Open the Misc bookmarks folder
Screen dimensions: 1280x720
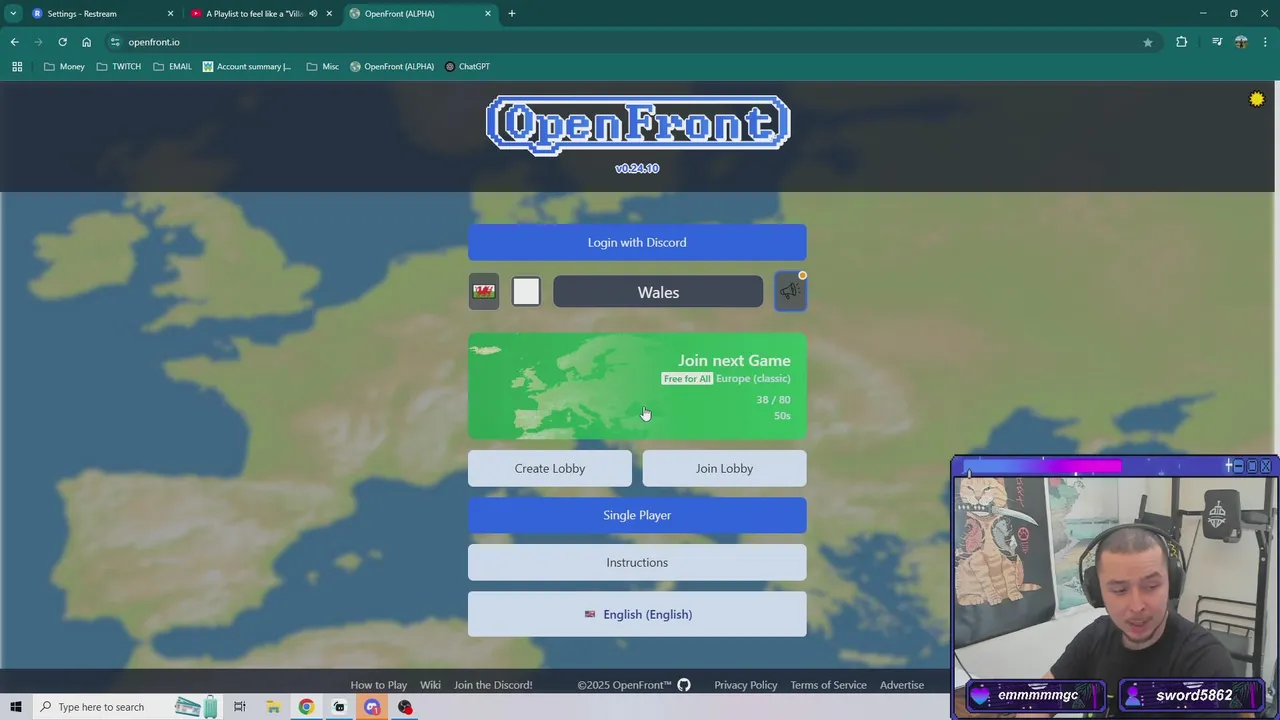click(x=323, y=67)
